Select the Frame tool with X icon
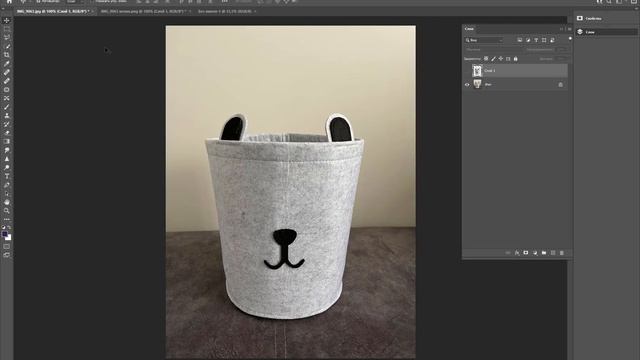640x360 pixels. [x=7, y=98]
